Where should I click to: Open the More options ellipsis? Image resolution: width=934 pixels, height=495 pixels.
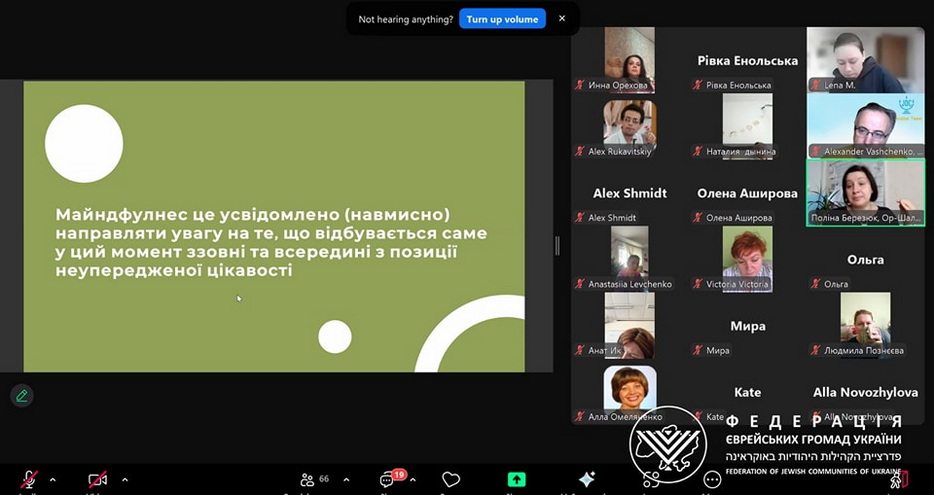712,480
